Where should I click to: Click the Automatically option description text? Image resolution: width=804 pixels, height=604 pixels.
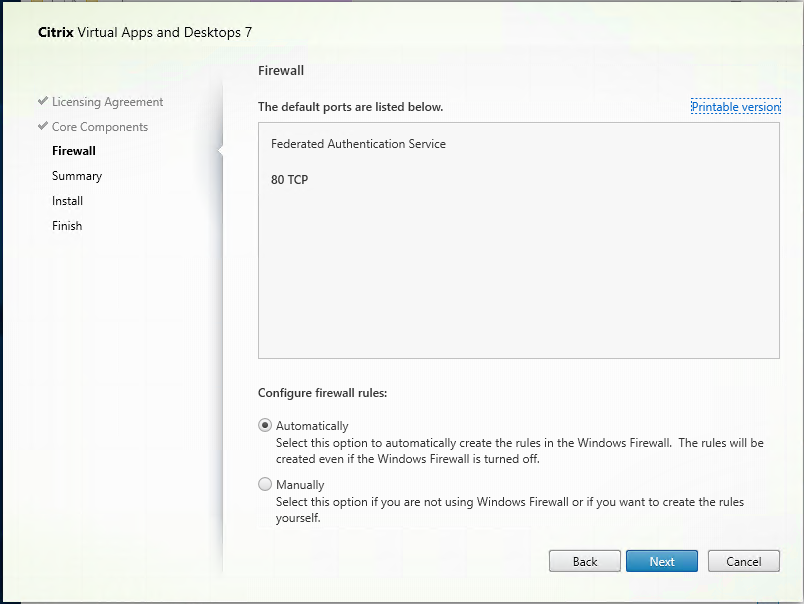519,451
